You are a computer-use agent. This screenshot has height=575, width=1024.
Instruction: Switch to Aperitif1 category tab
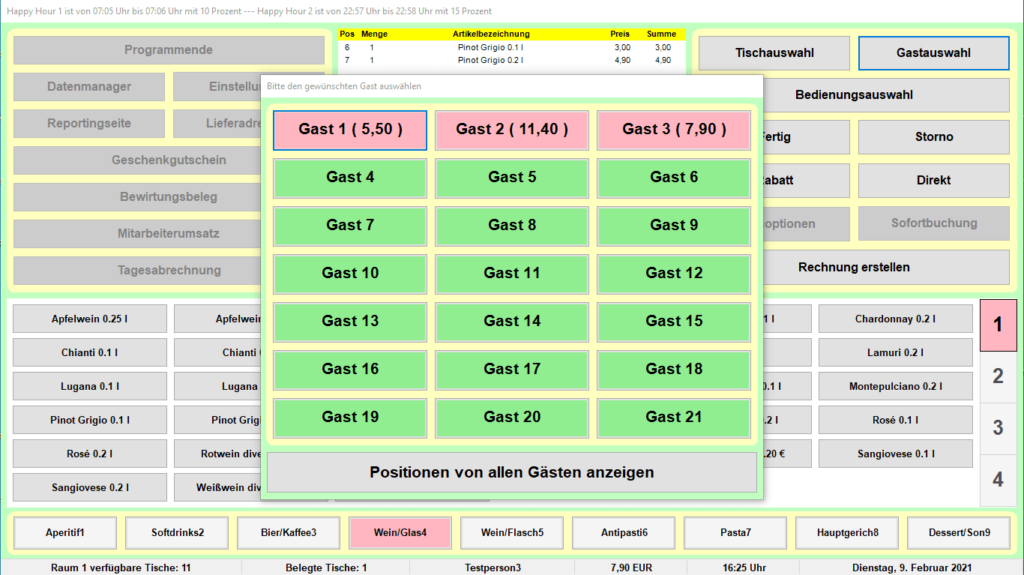tap(65, 533)
